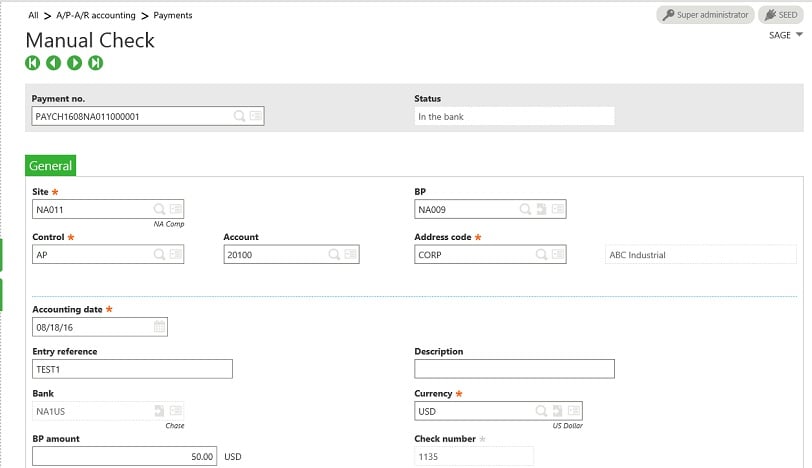The height and width of the screenshot is (468, 812).
Task: Go to the first record navigation icon
Action: (33, 63)
